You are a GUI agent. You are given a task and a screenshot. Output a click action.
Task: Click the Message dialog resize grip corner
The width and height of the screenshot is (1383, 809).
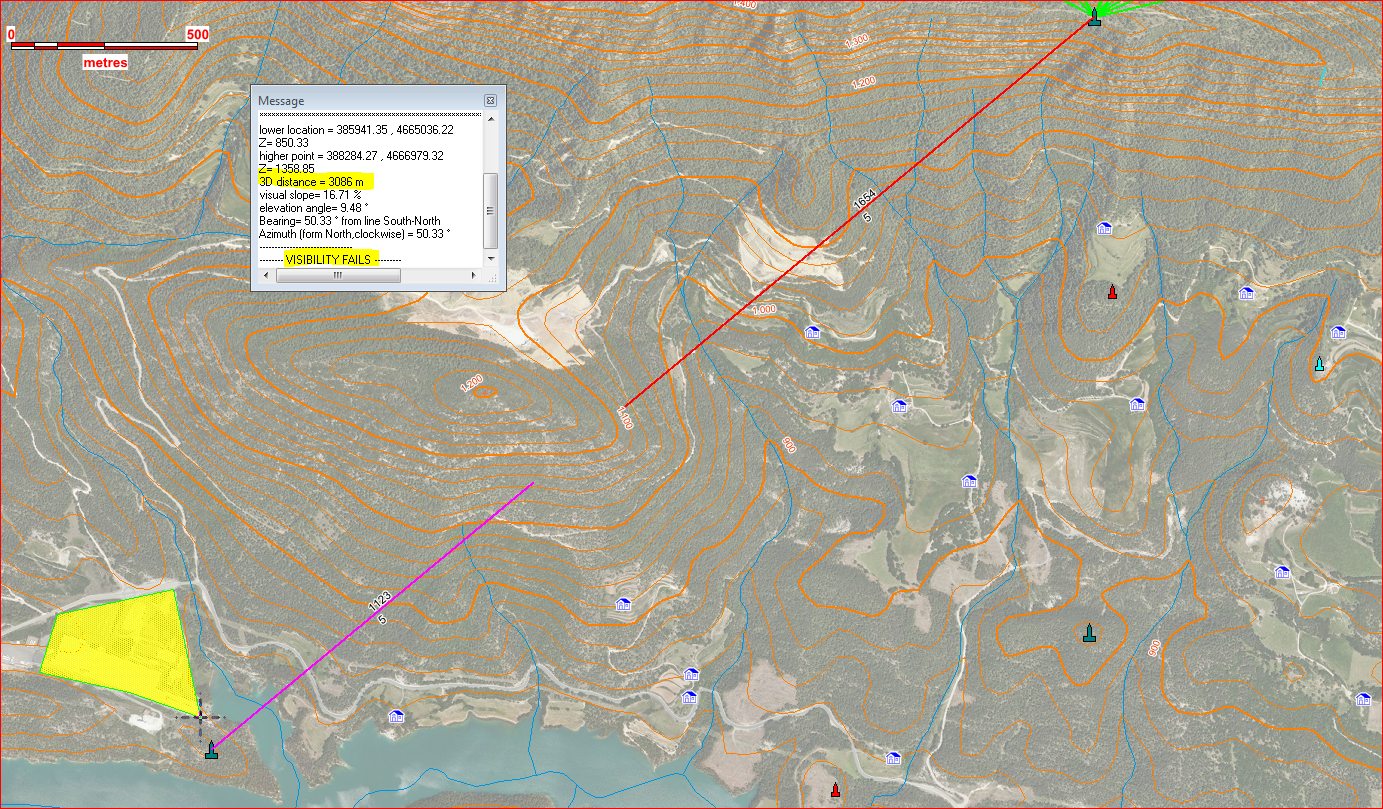(x=491, y=278)
